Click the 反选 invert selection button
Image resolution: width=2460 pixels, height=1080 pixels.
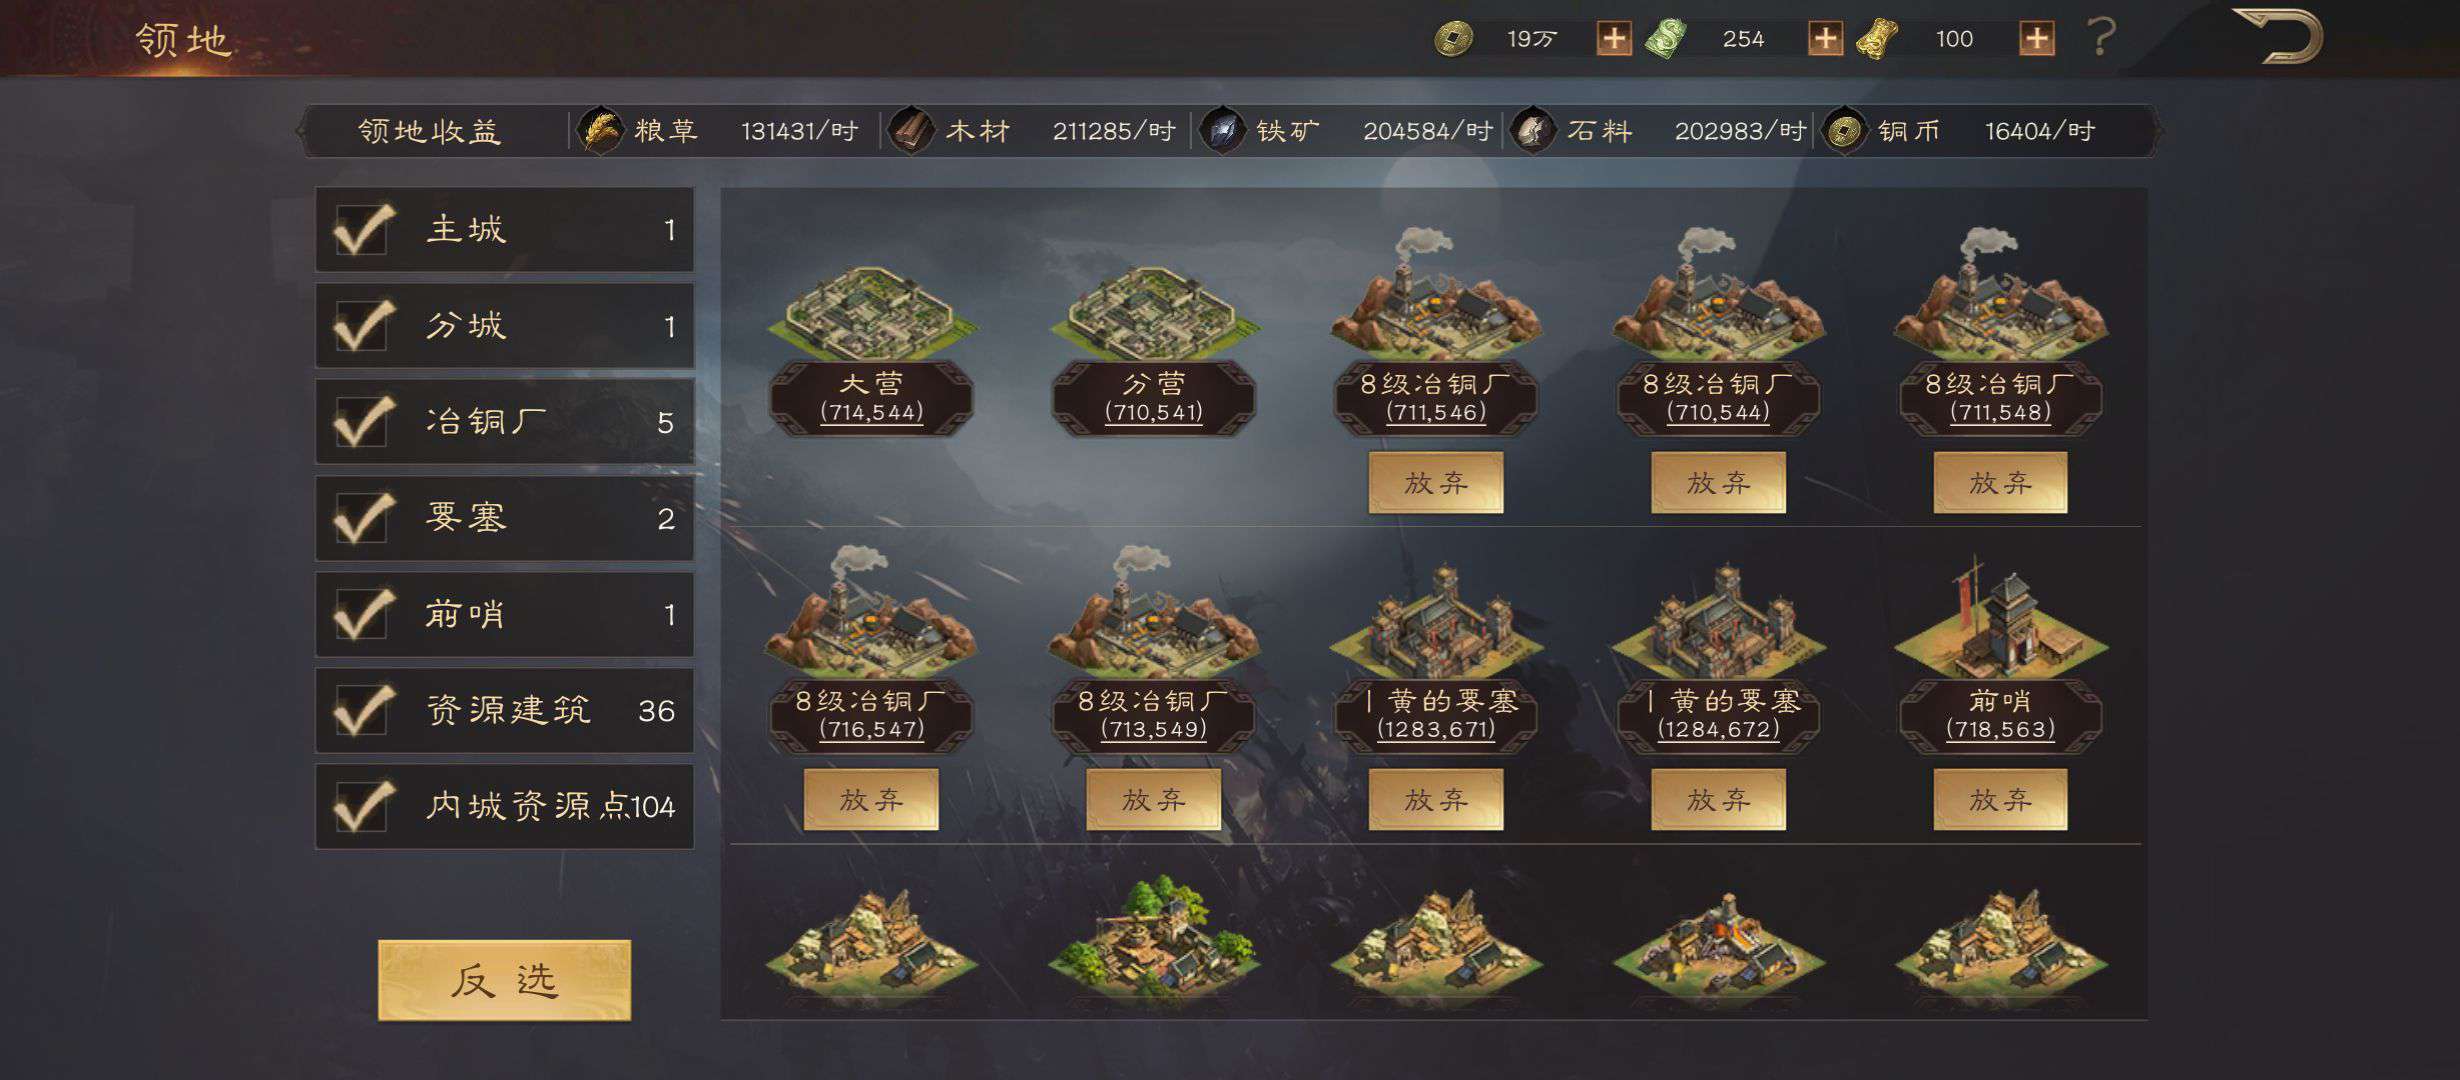[504, 980]
